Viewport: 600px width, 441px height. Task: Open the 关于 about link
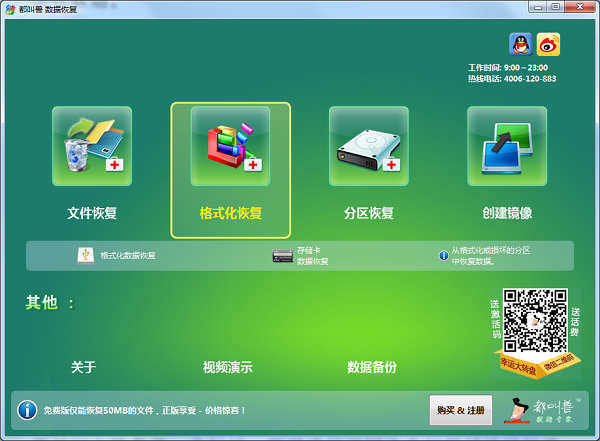(x=83, y=367)
